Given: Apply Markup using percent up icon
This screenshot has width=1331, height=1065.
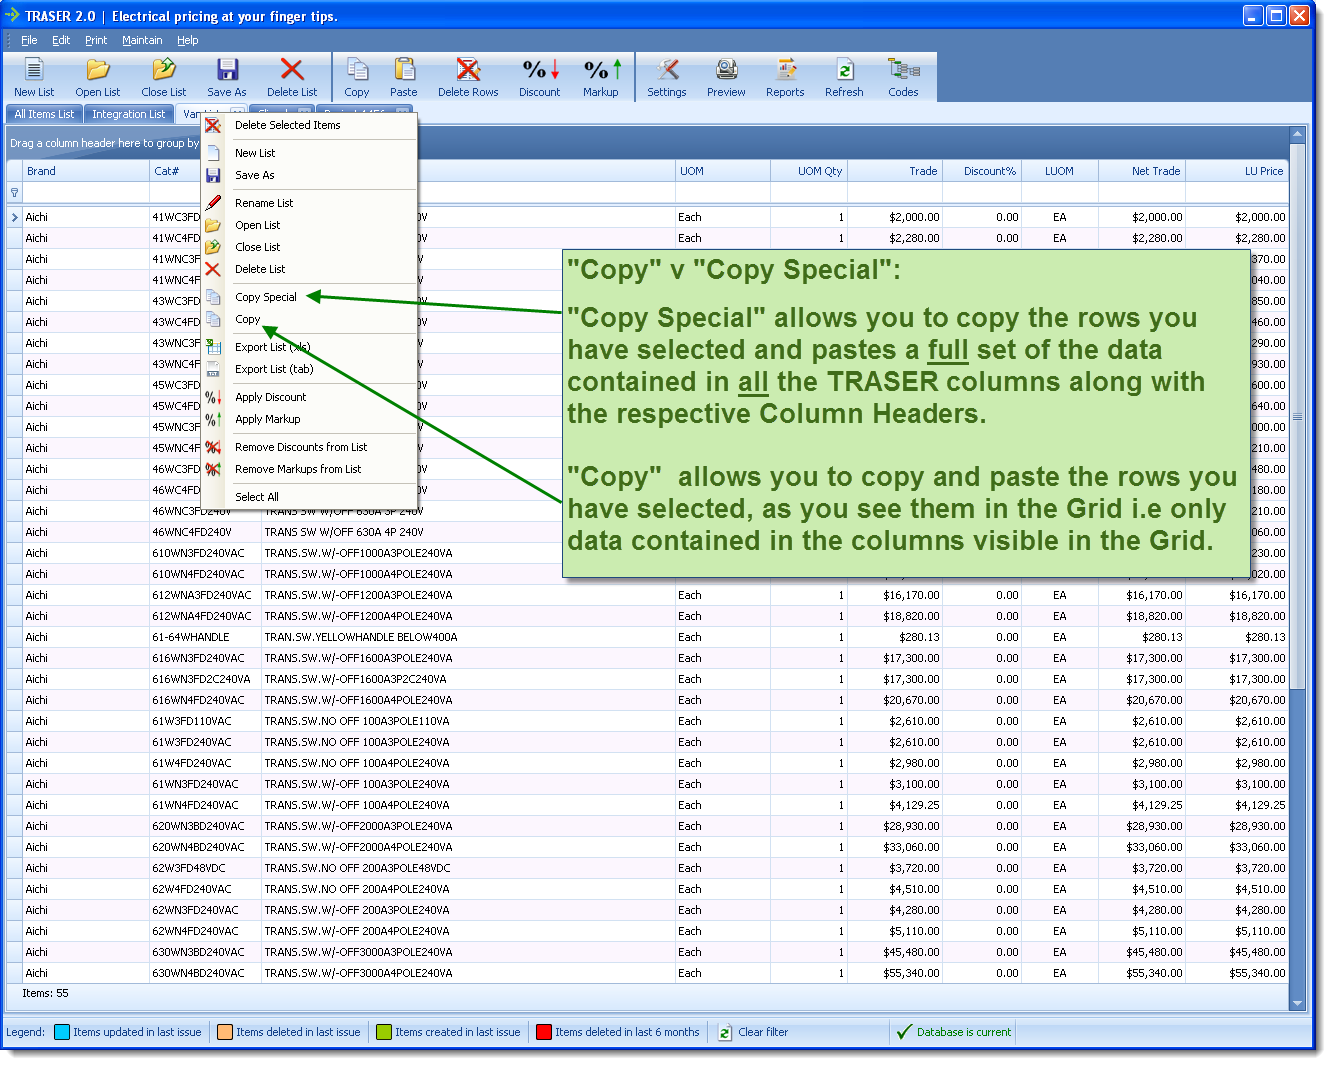Looking at the screenshot, I should 601,69.
